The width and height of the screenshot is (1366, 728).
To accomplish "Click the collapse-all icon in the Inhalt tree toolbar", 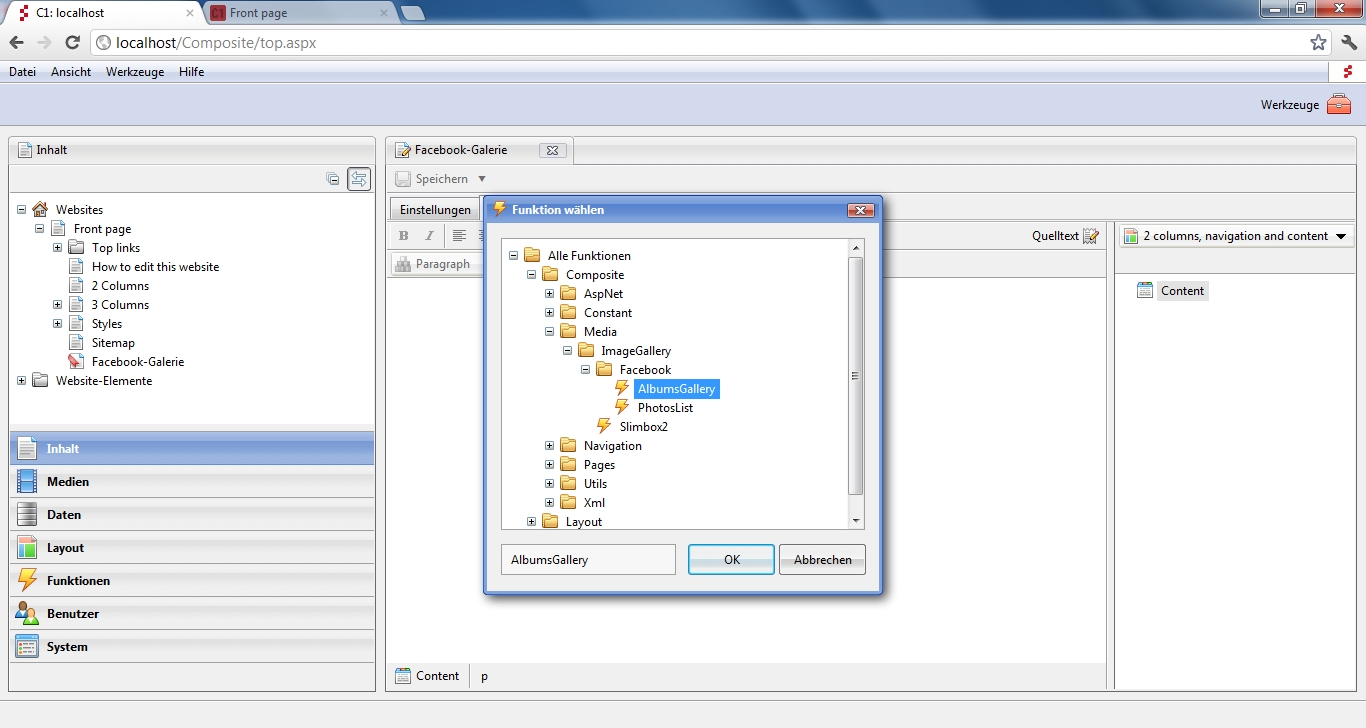I will (x=333, y=179).
